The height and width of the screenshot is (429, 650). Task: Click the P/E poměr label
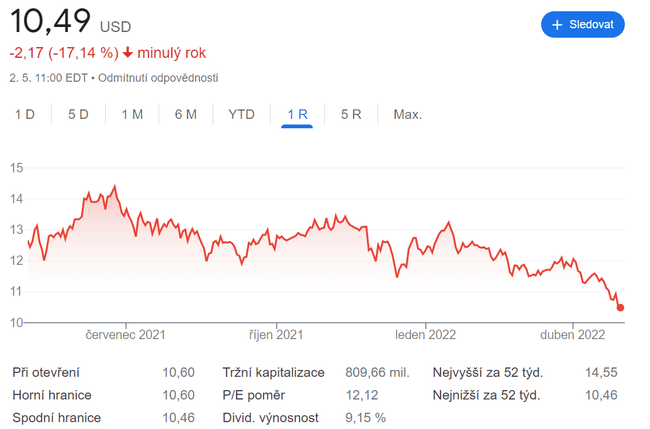click(256, 395)
